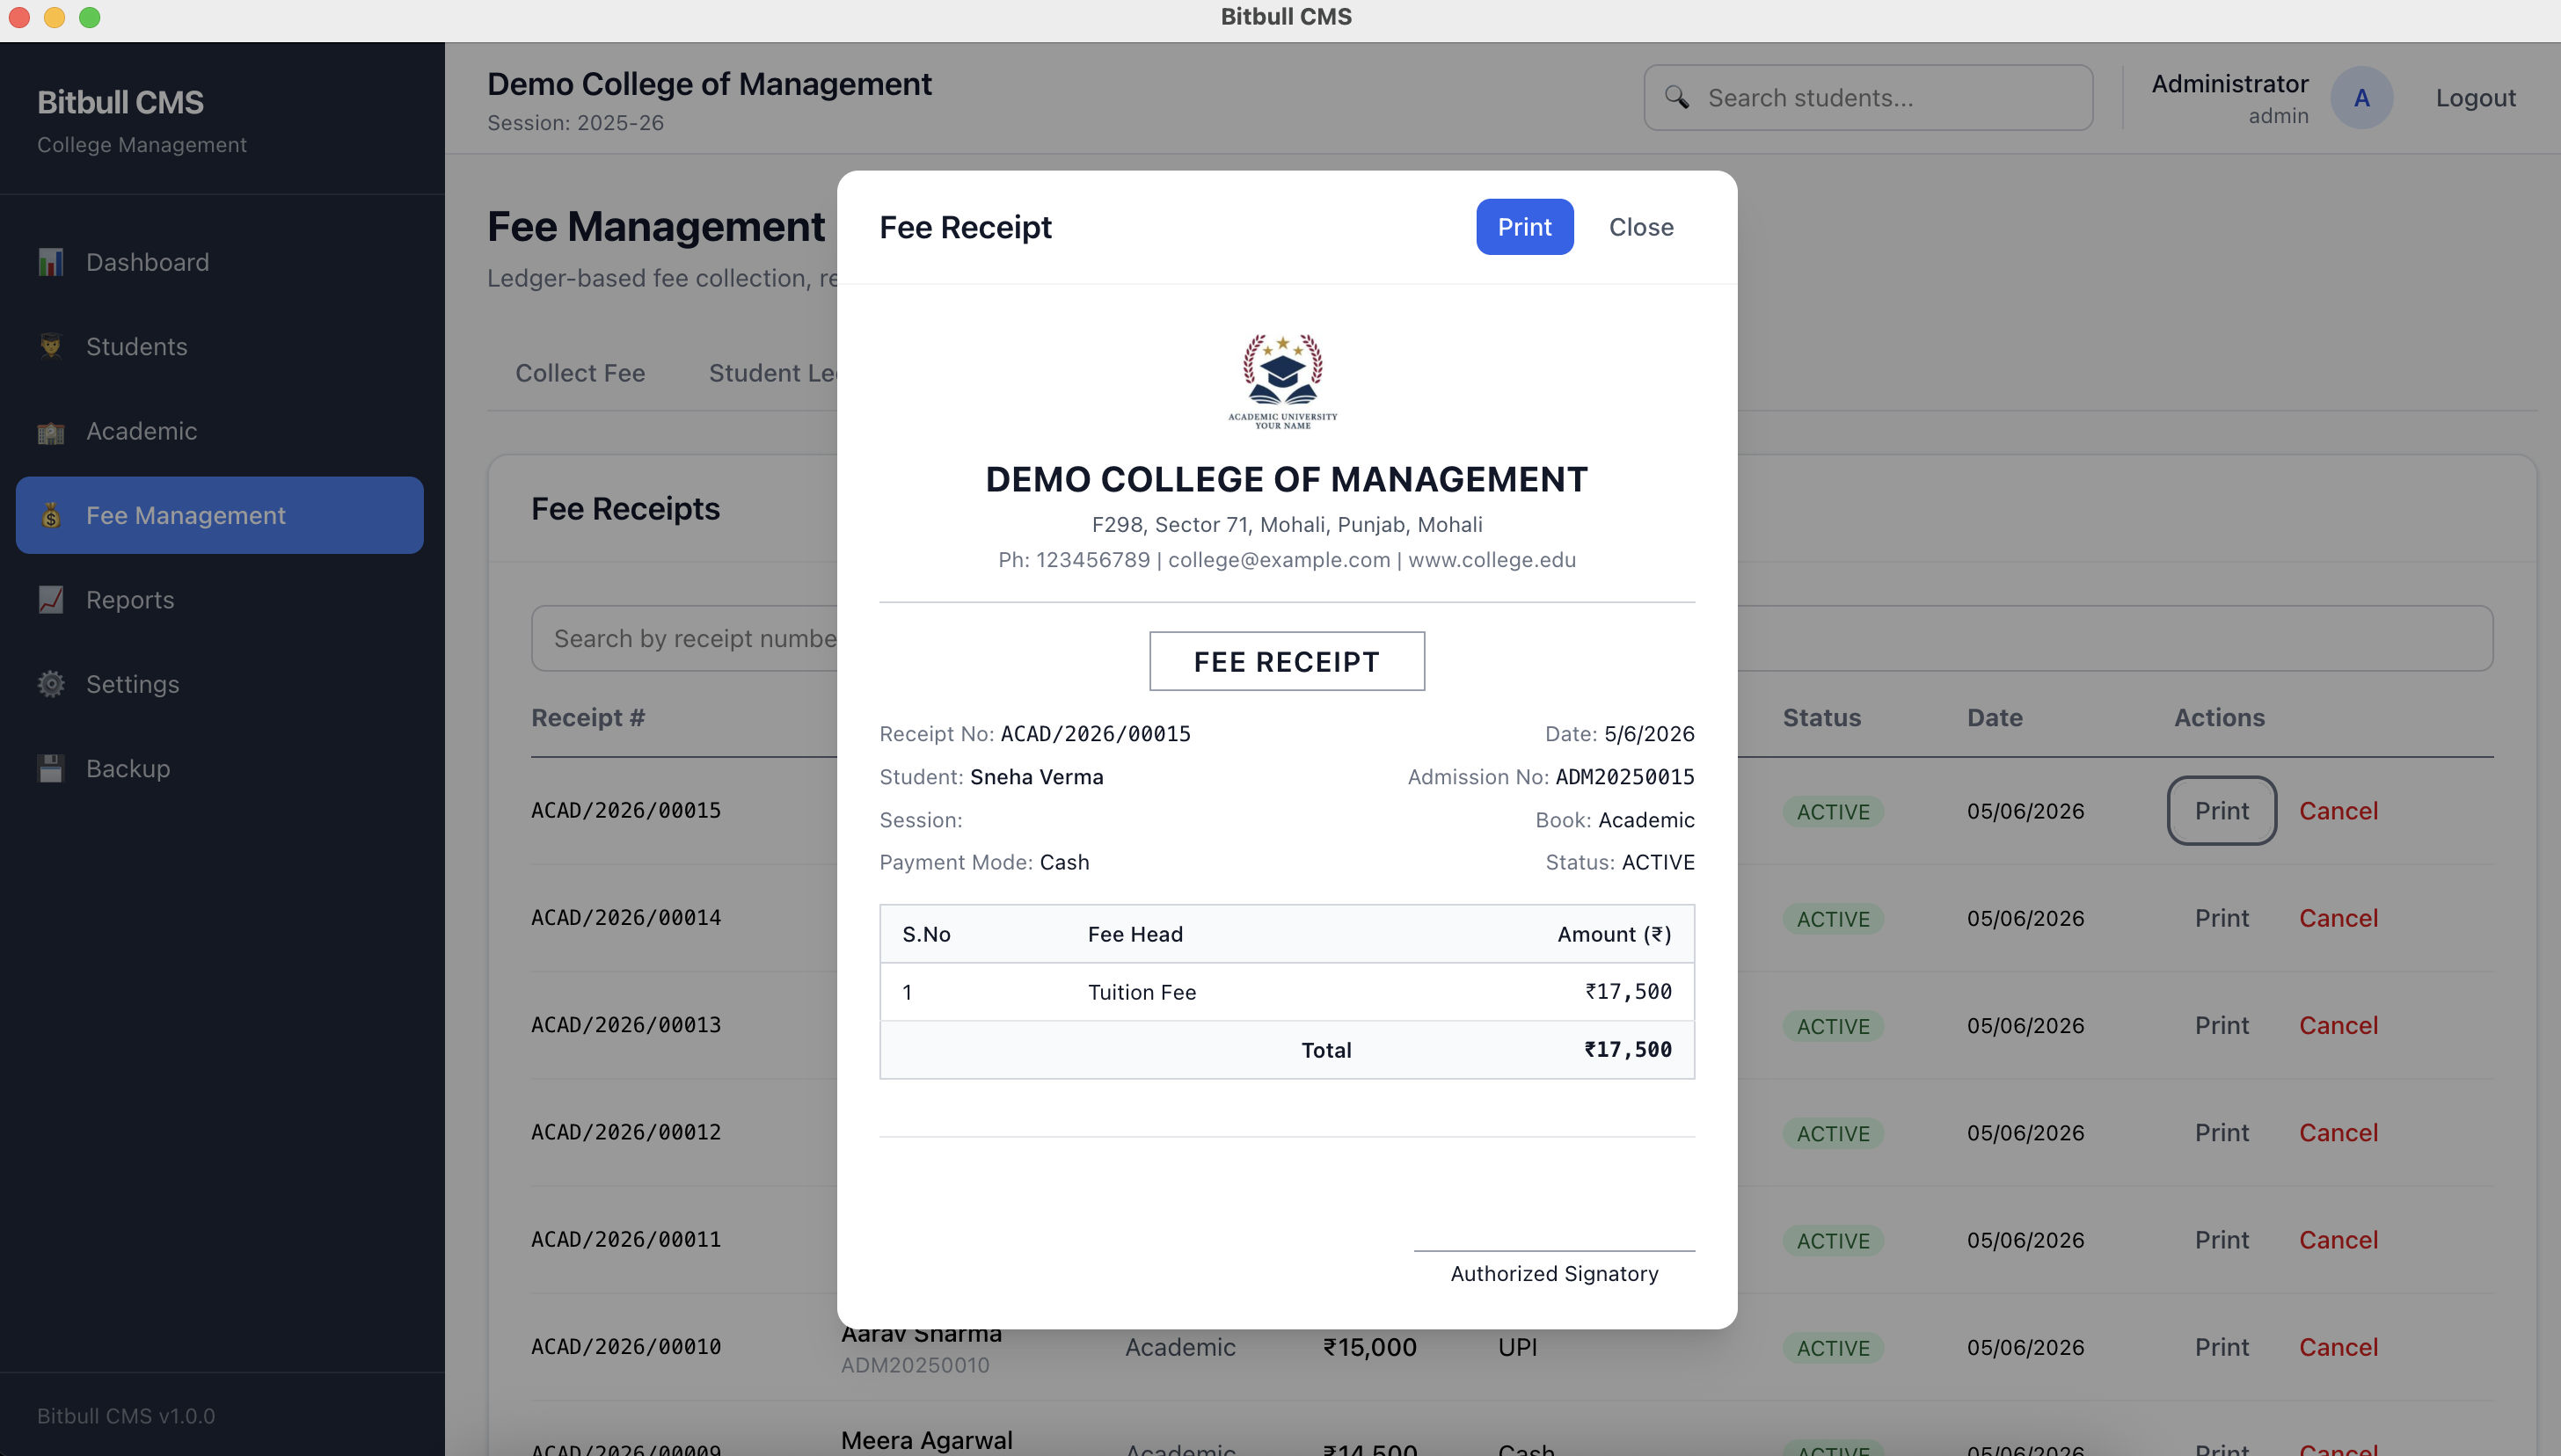Click receipt number ACAD/2026/00011
This screenshot has height=1456, width=2561.
click(x=626, y=1239)
